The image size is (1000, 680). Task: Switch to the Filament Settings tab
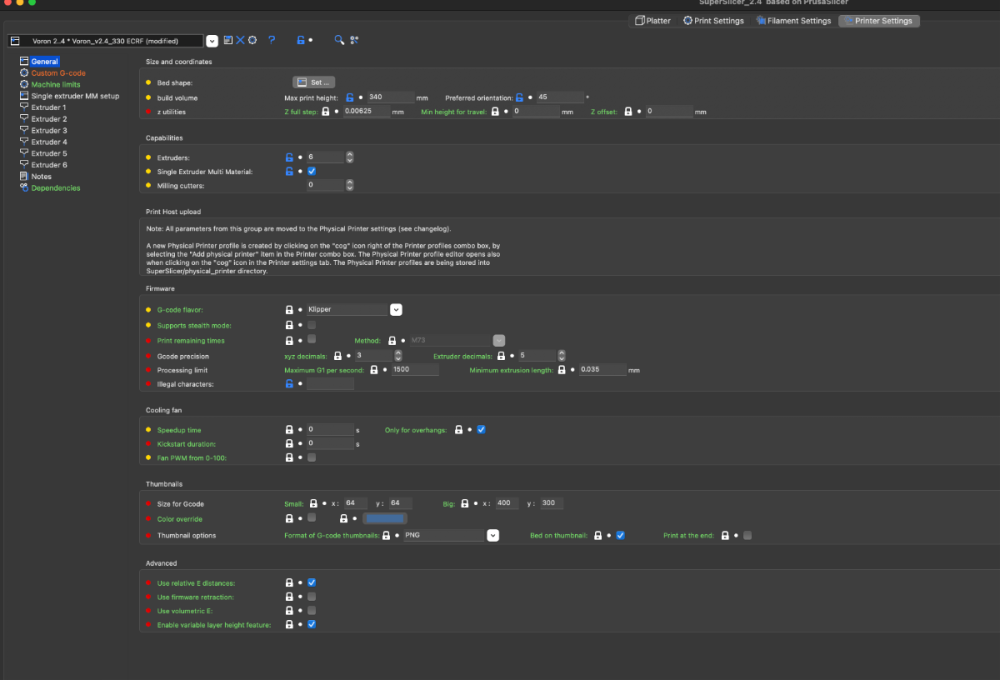coord(794,20)
